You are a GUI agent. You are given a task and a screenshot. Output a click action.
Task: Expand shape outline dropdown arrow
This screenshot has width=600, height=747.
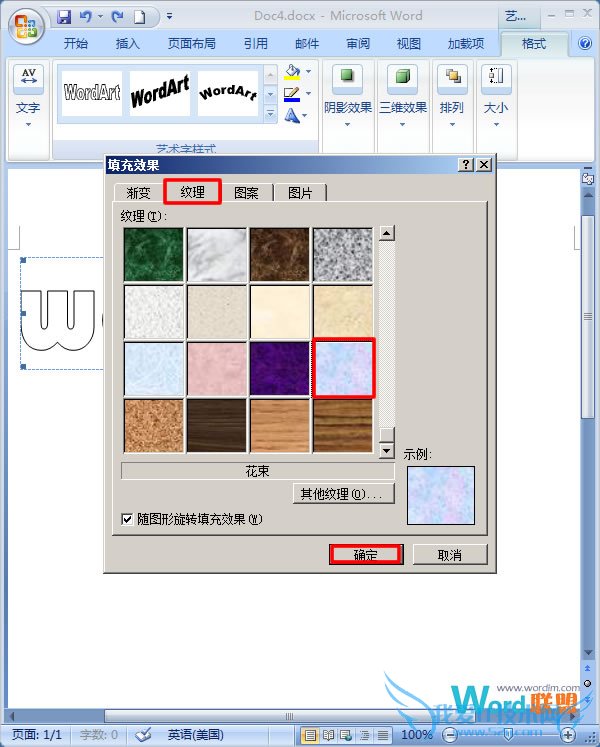[308, 94]
